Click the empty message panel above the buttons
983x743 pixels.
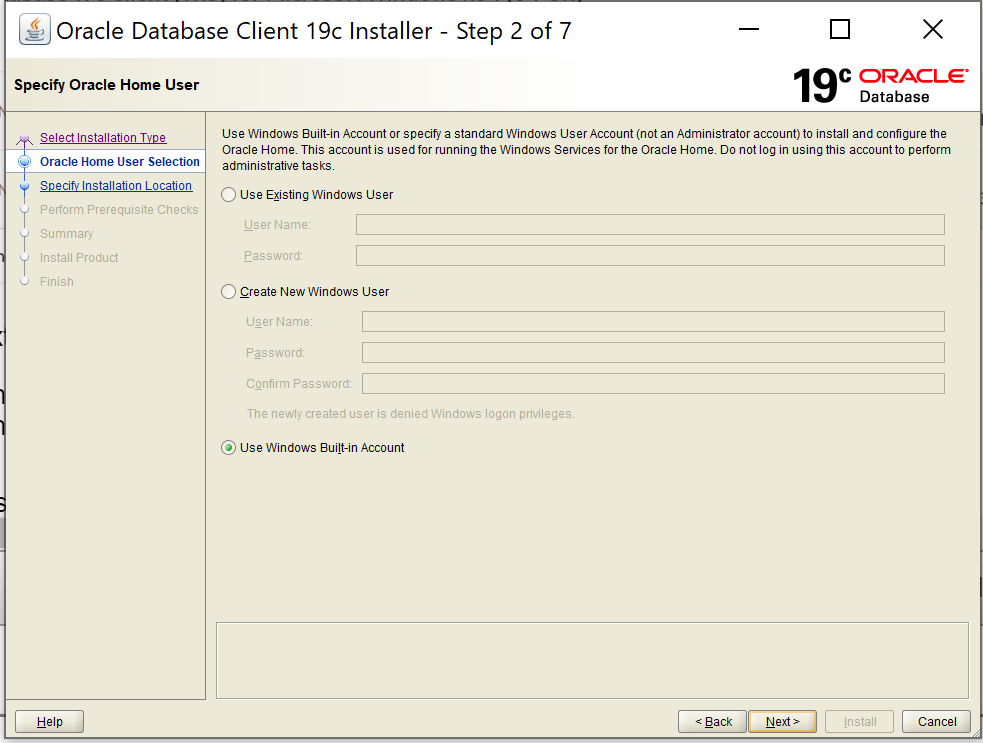(x=592, y=660)
